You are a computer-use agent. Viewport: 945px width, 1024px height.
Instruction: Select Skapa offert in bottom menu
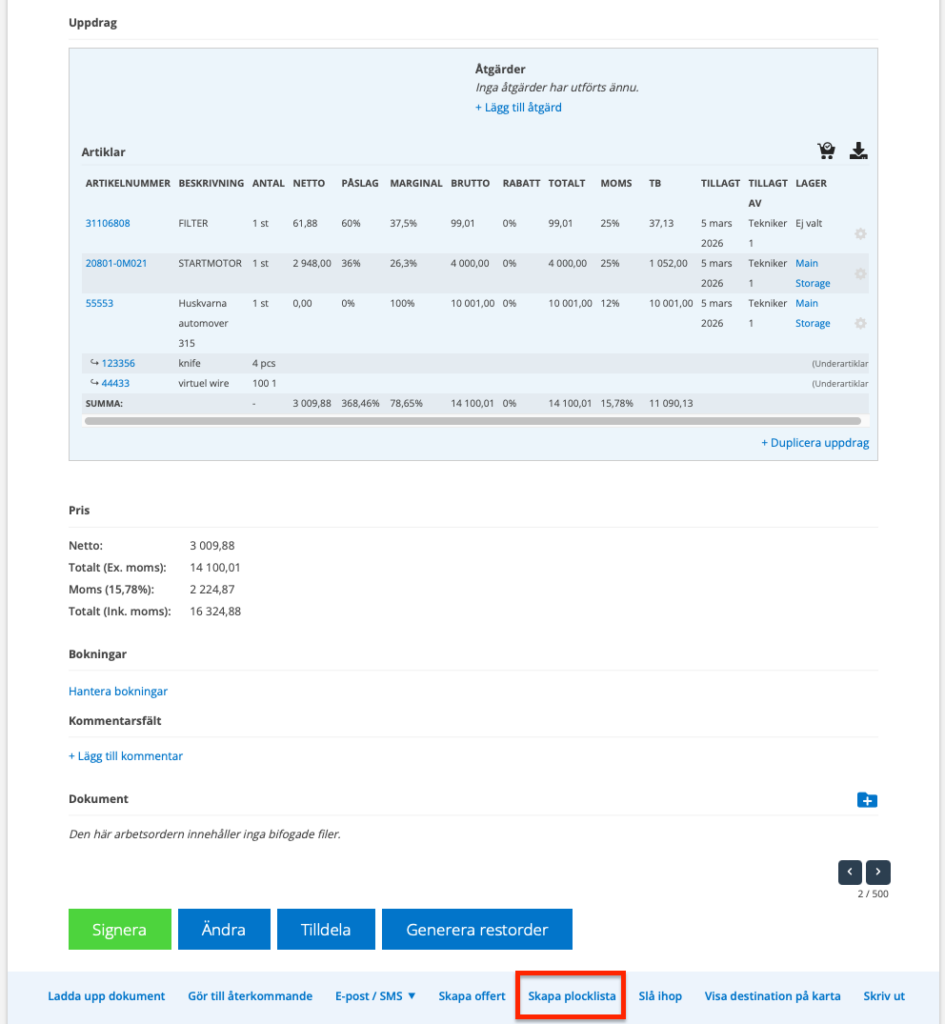pos(472,996)
